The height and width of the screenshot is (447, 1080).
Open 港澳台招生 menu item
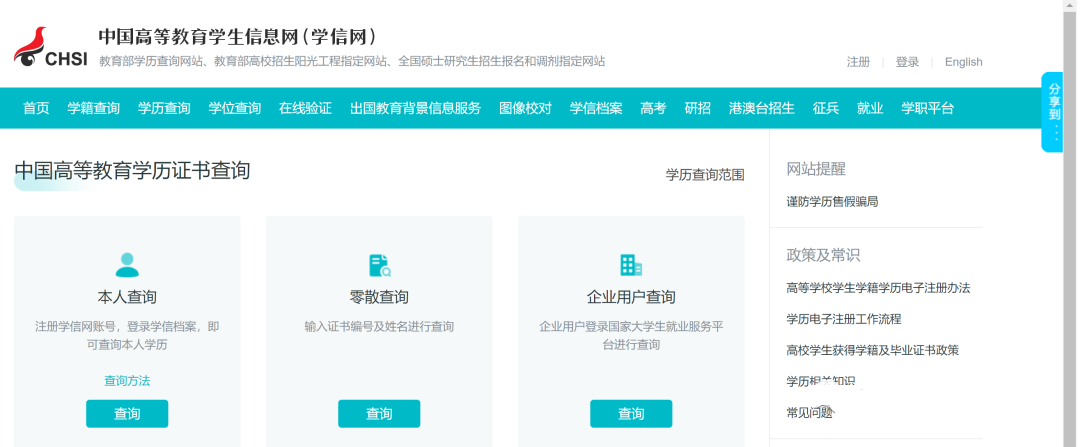[x=762, y=108]
